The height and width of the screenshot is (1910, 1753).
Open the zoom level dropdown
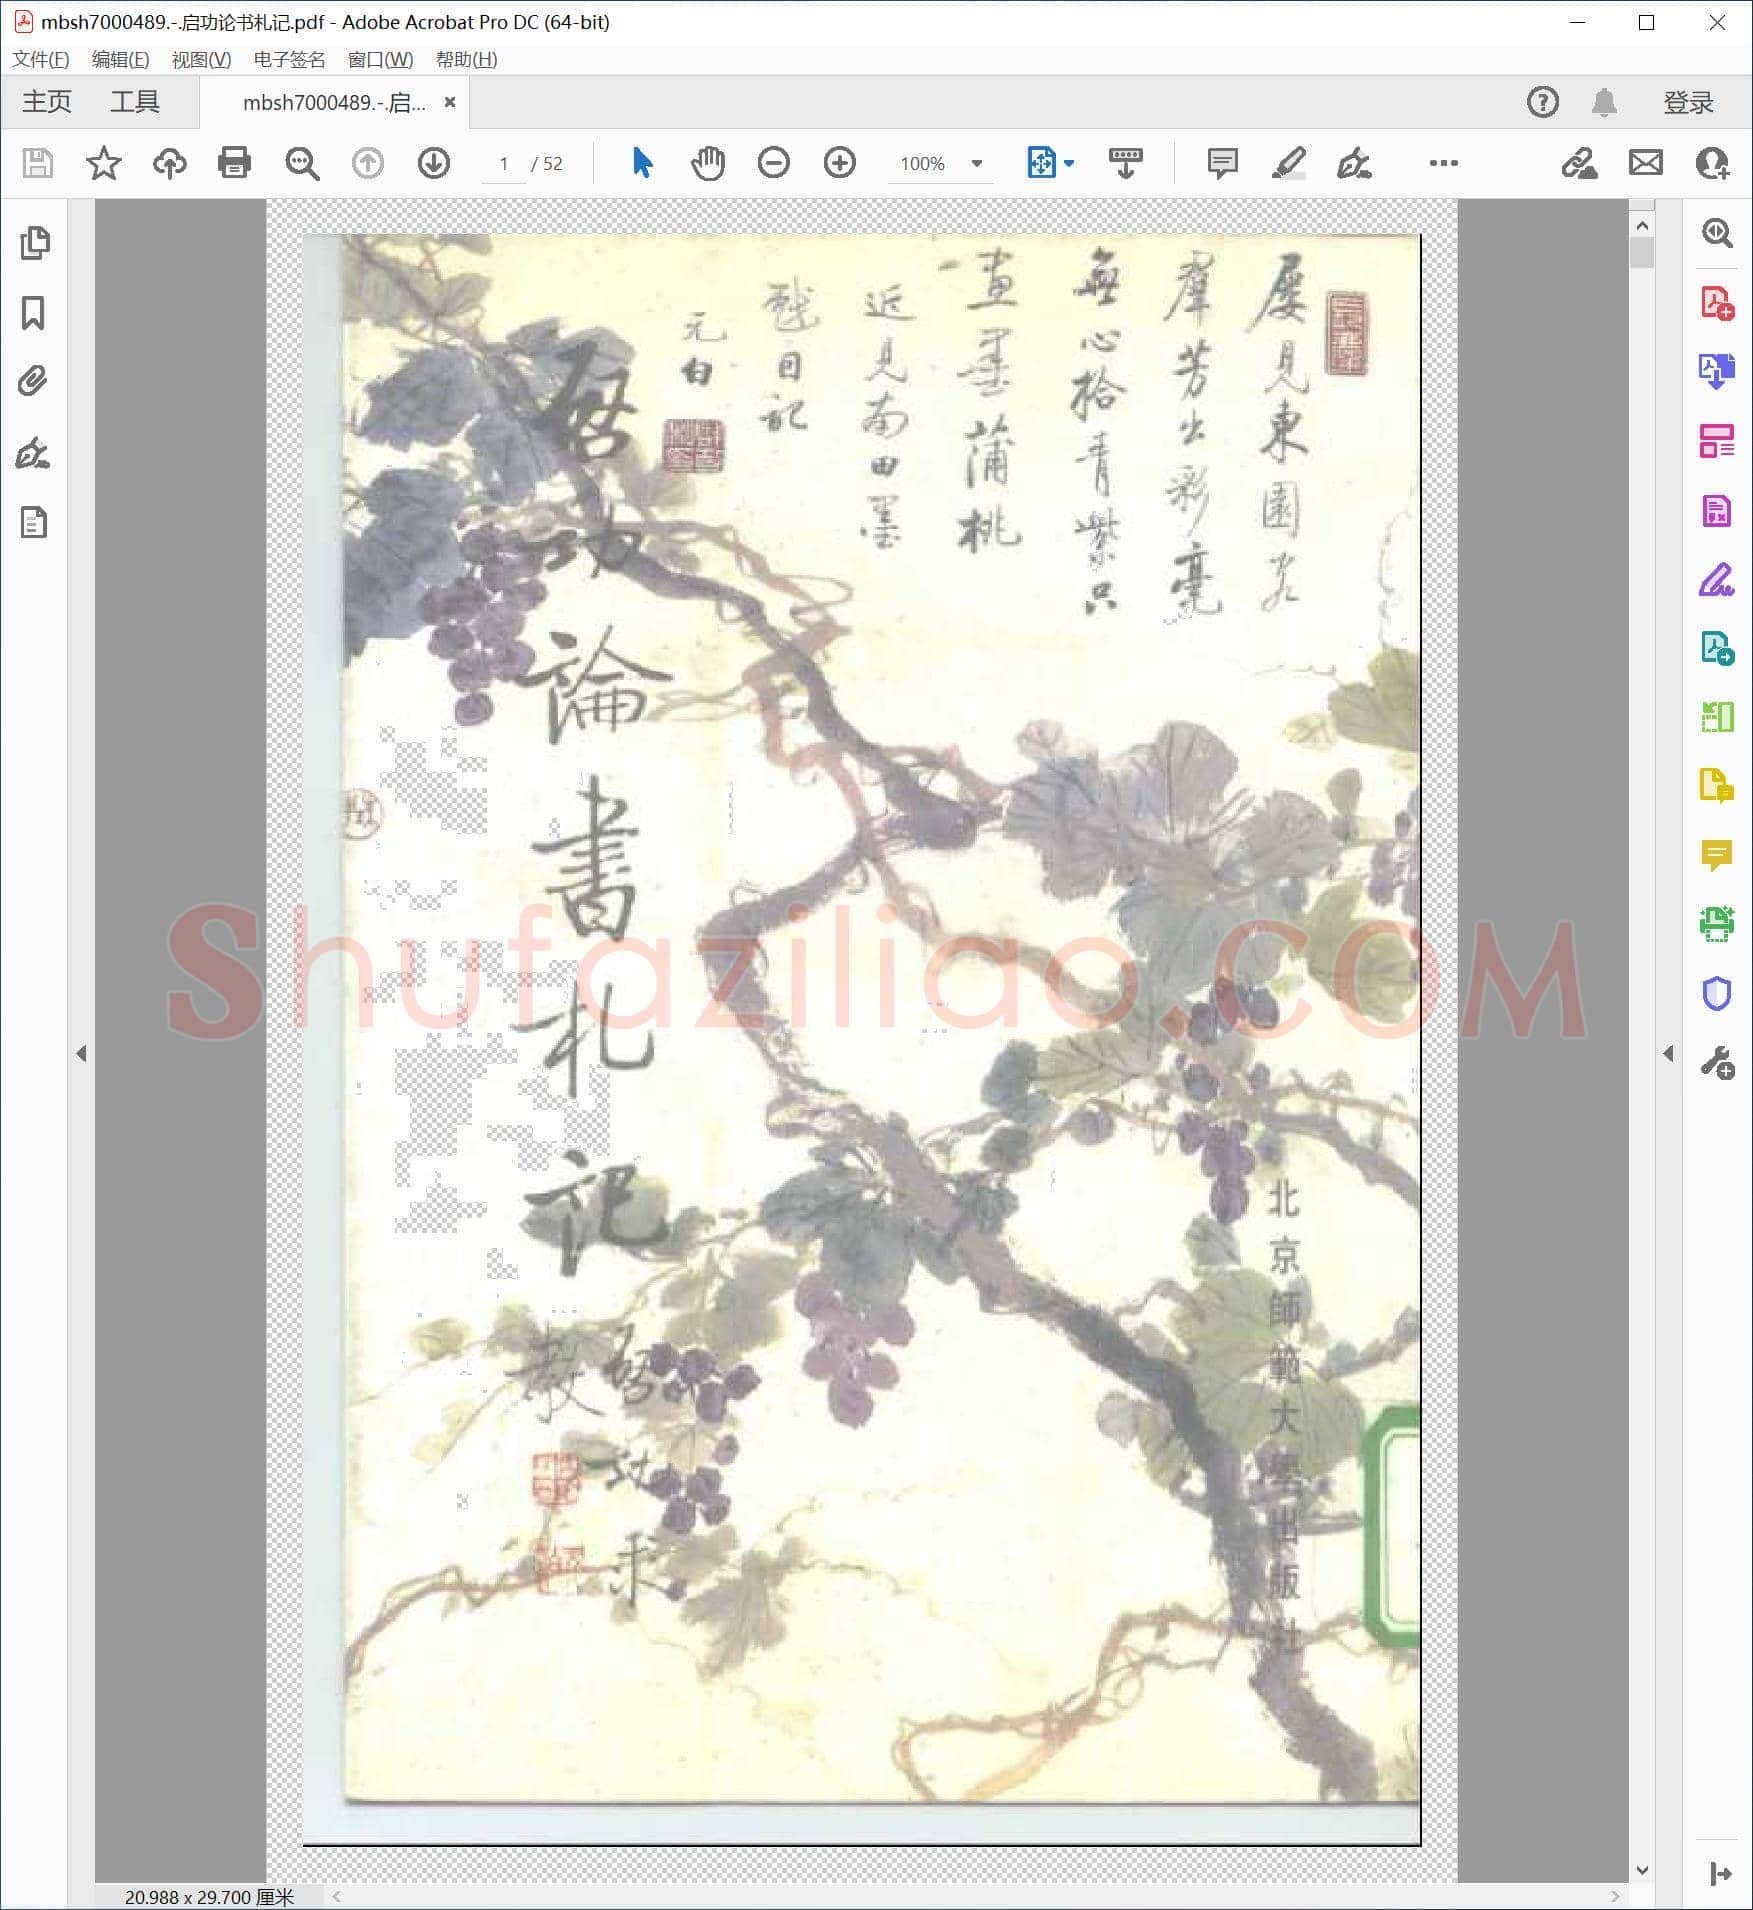tap(977, 163)
